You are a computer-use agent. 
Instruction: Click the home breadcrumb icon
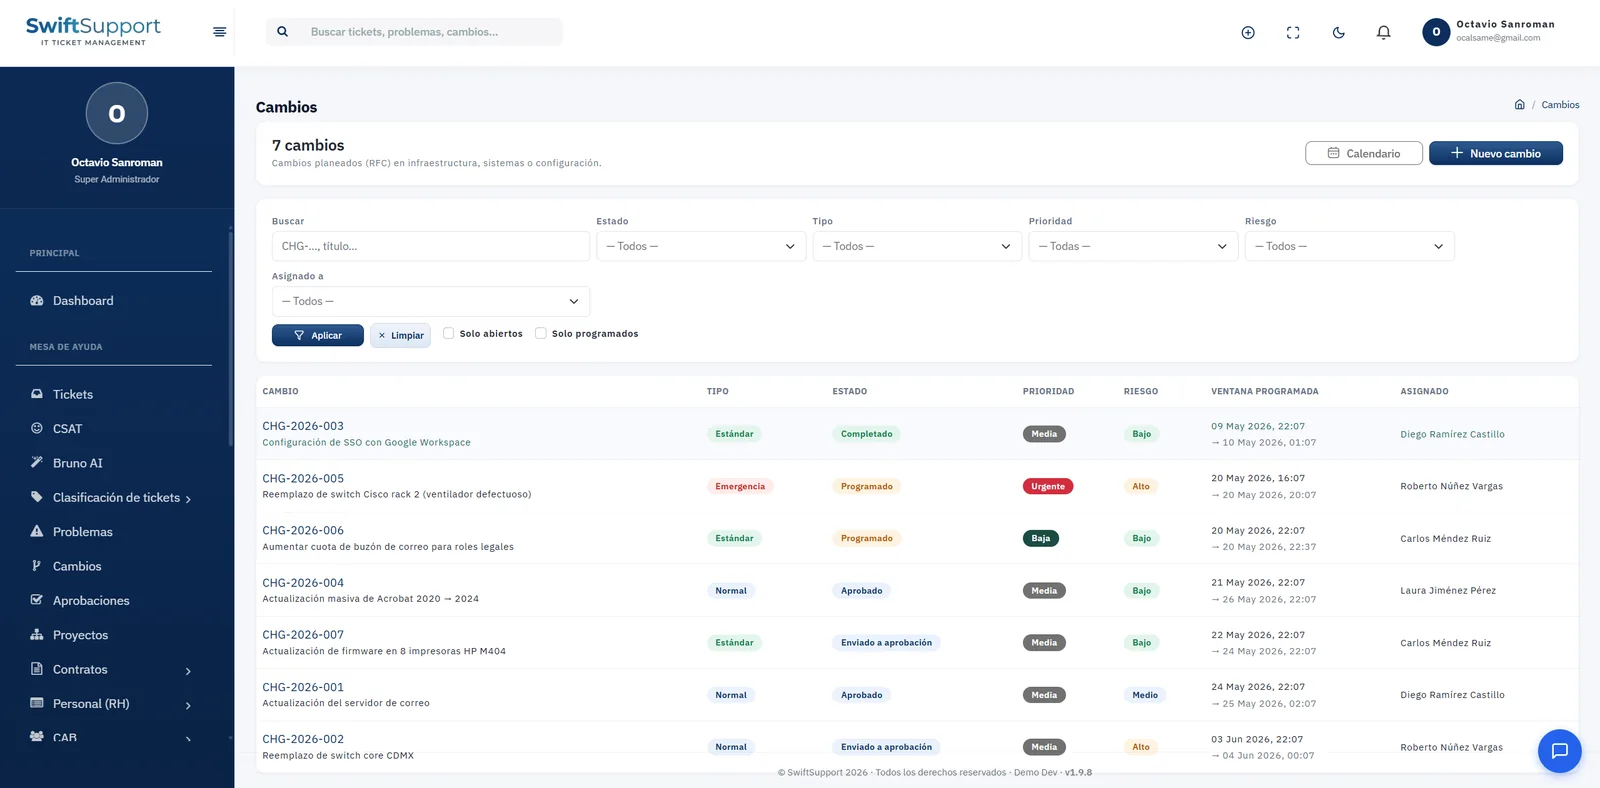pyautogui.click(x=1520, y=105)
